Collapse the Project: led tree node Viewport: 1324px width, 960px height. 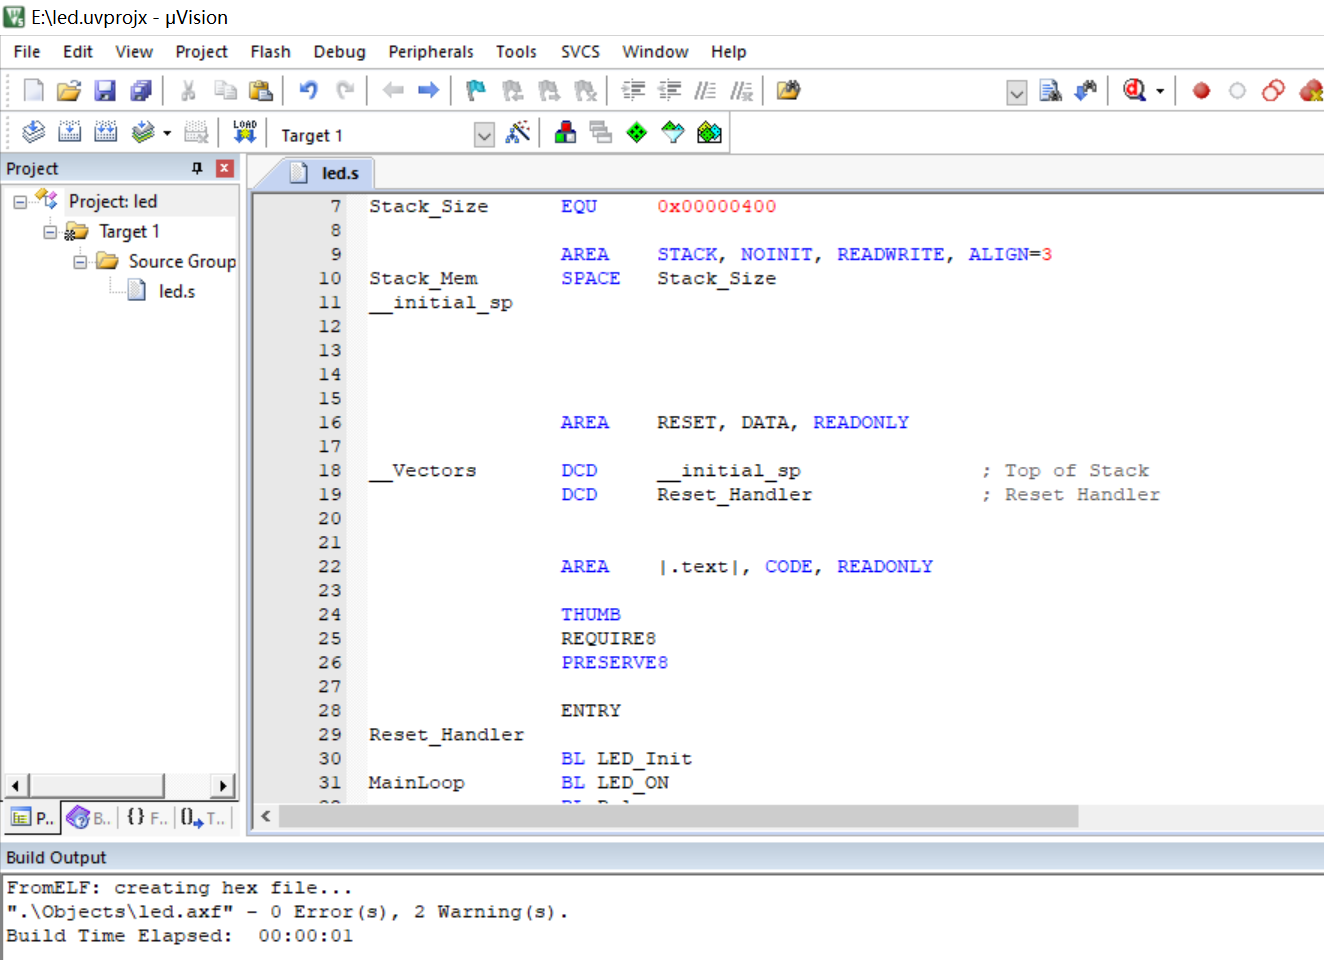(20, 202)
